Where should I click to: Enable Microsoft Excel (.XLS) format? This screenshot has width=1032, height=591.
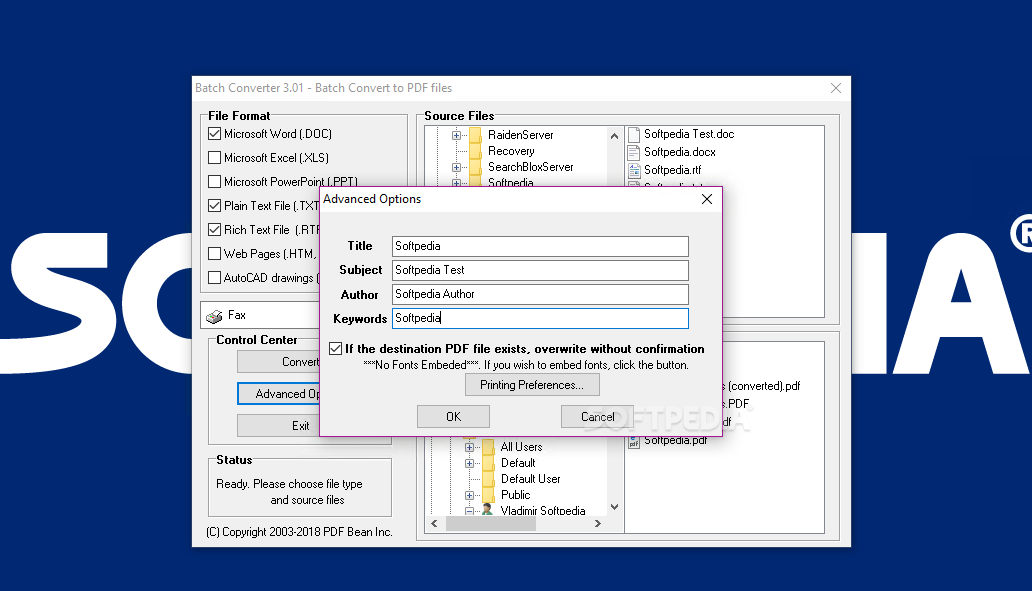click(x=214, y=158)
